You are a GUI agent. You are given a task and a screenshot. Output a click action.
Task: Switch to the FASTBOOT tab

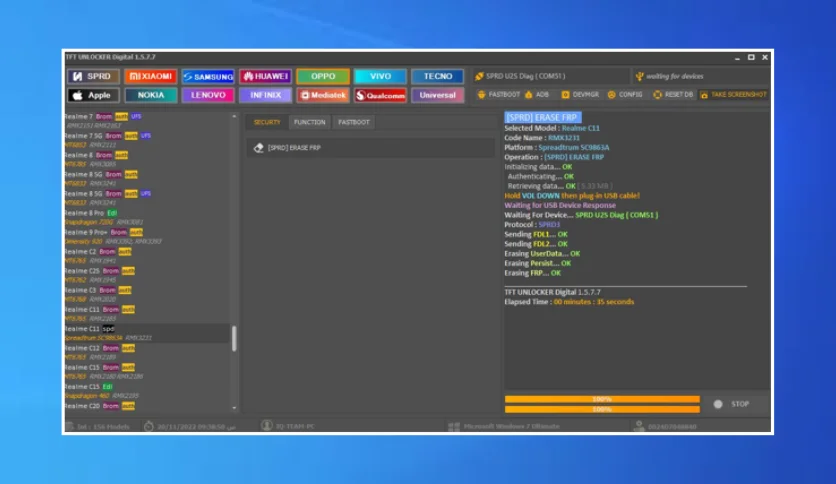pyautogui.click(x=353, y=122)
